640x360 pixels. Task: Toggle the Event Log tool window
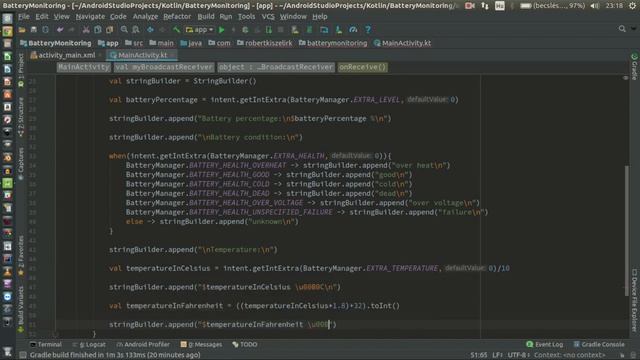click(544, 344)
